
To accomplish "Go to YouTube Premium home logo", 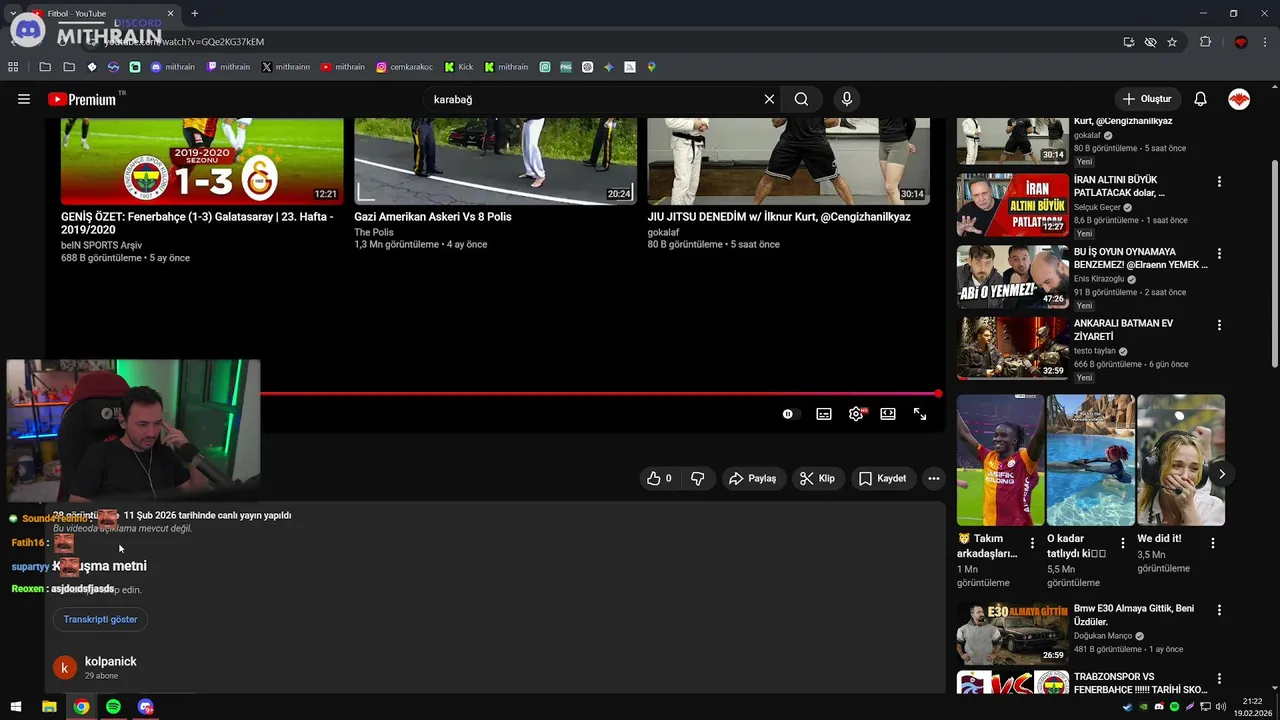I will coord(82,99).
